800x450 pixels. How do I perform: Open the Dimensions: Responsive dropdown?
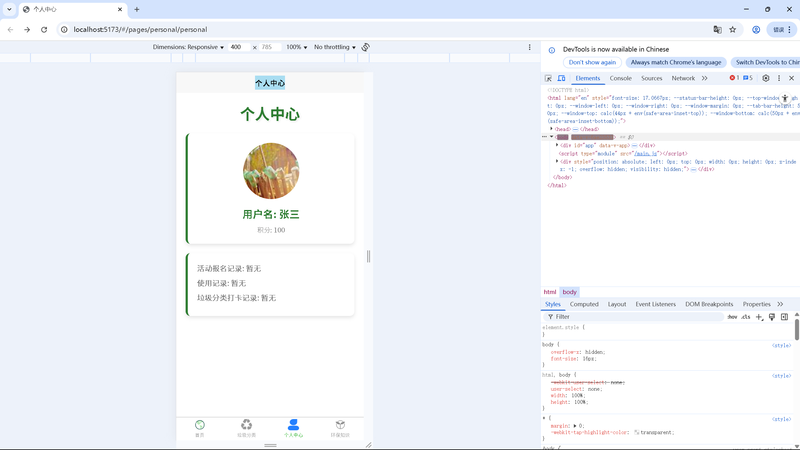188,47
